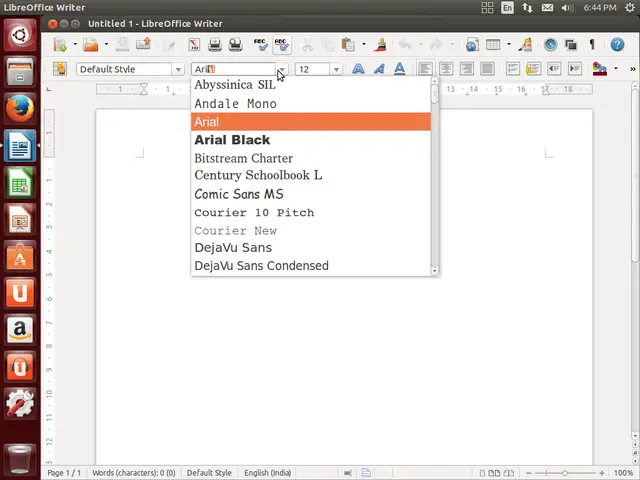Screen dimensions: 640x480
Task: Run Spelling and Grammar check
Action: coord(260,44)
